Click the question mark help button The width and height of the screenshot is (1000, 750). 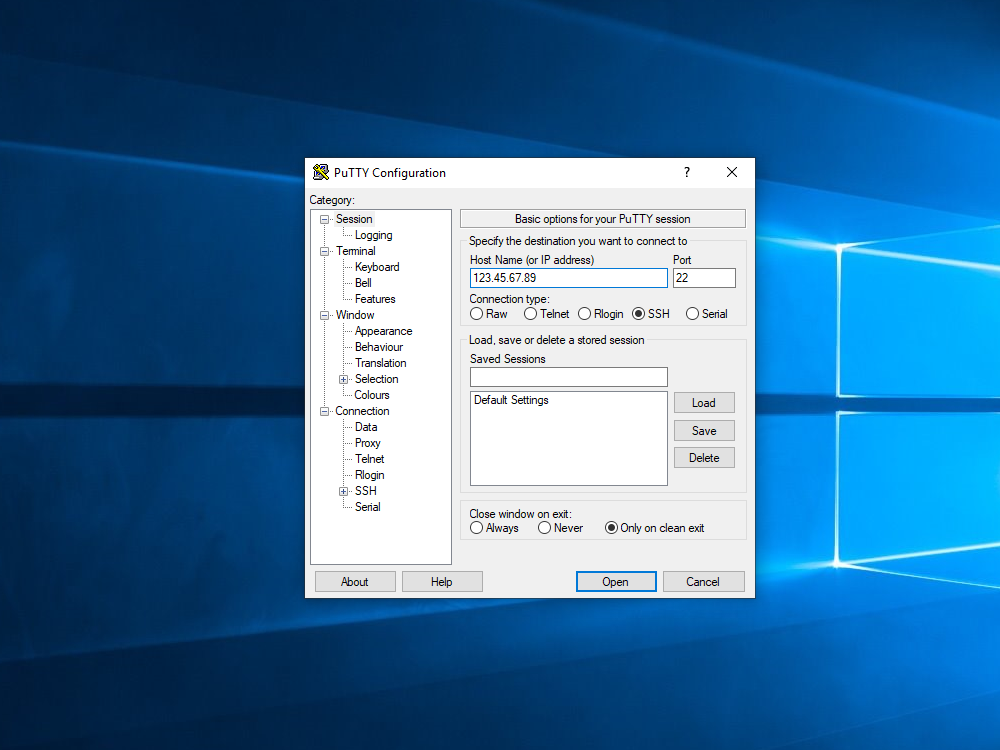(687, 172)
